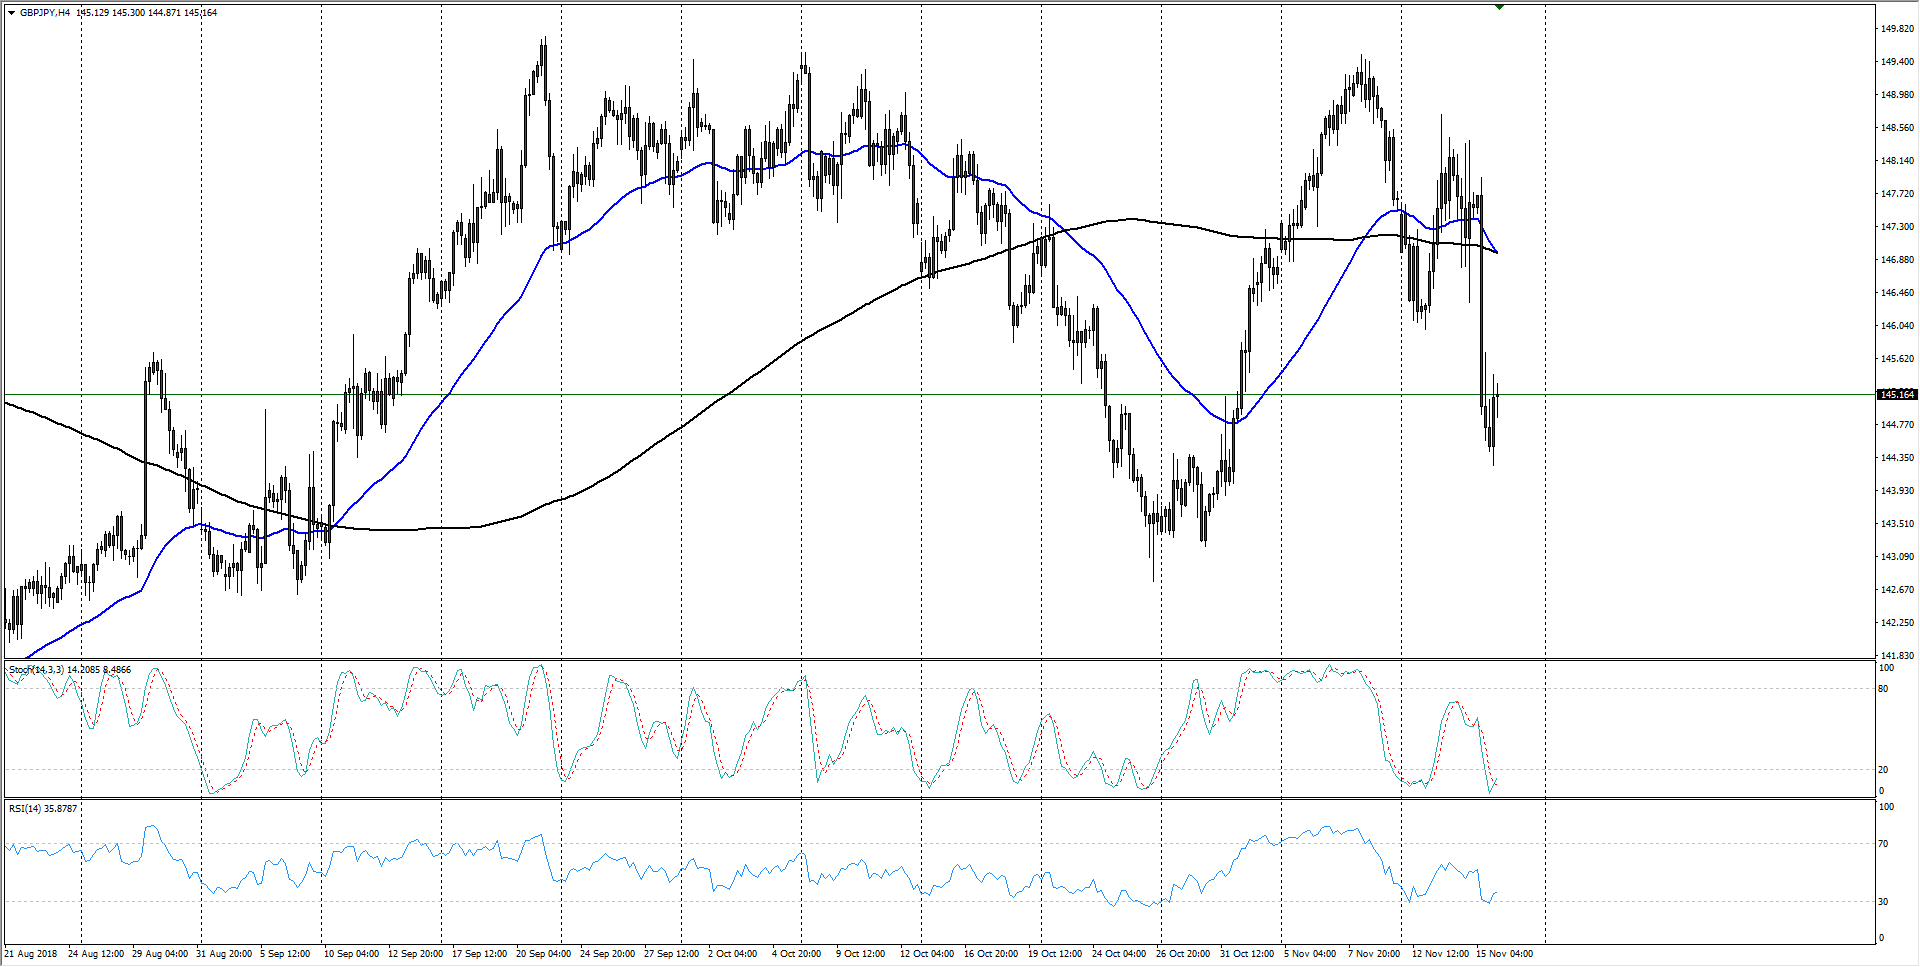Viewport: 1920px width, 967px height.
Task: Click the Stoch(14,3,3) indicator label
Action: click(36, 669)
